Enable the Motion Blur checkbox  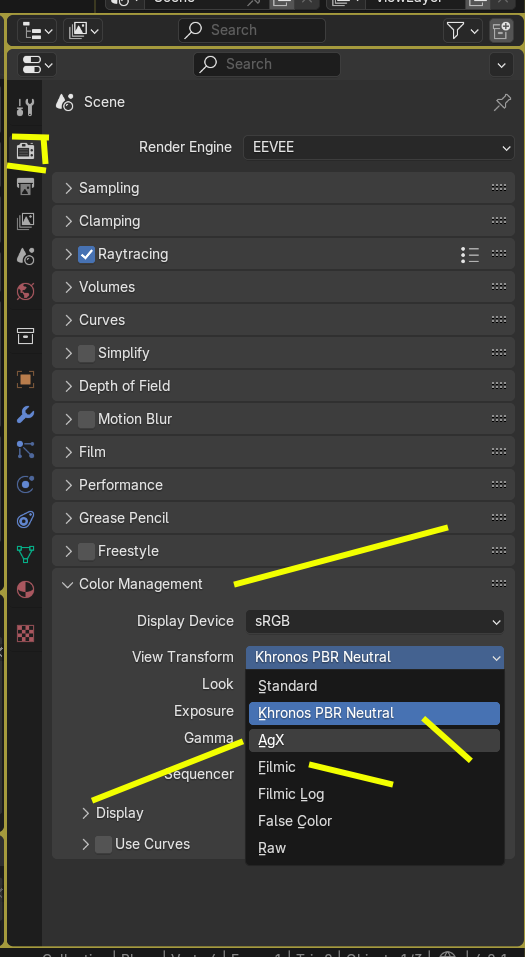[x=86, y=419]
